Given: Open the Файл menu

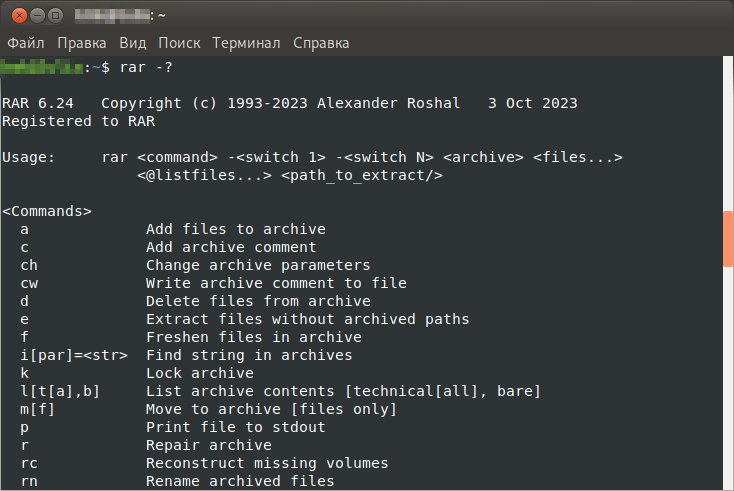Looking at the screenshot, I should tap(27, 43).
